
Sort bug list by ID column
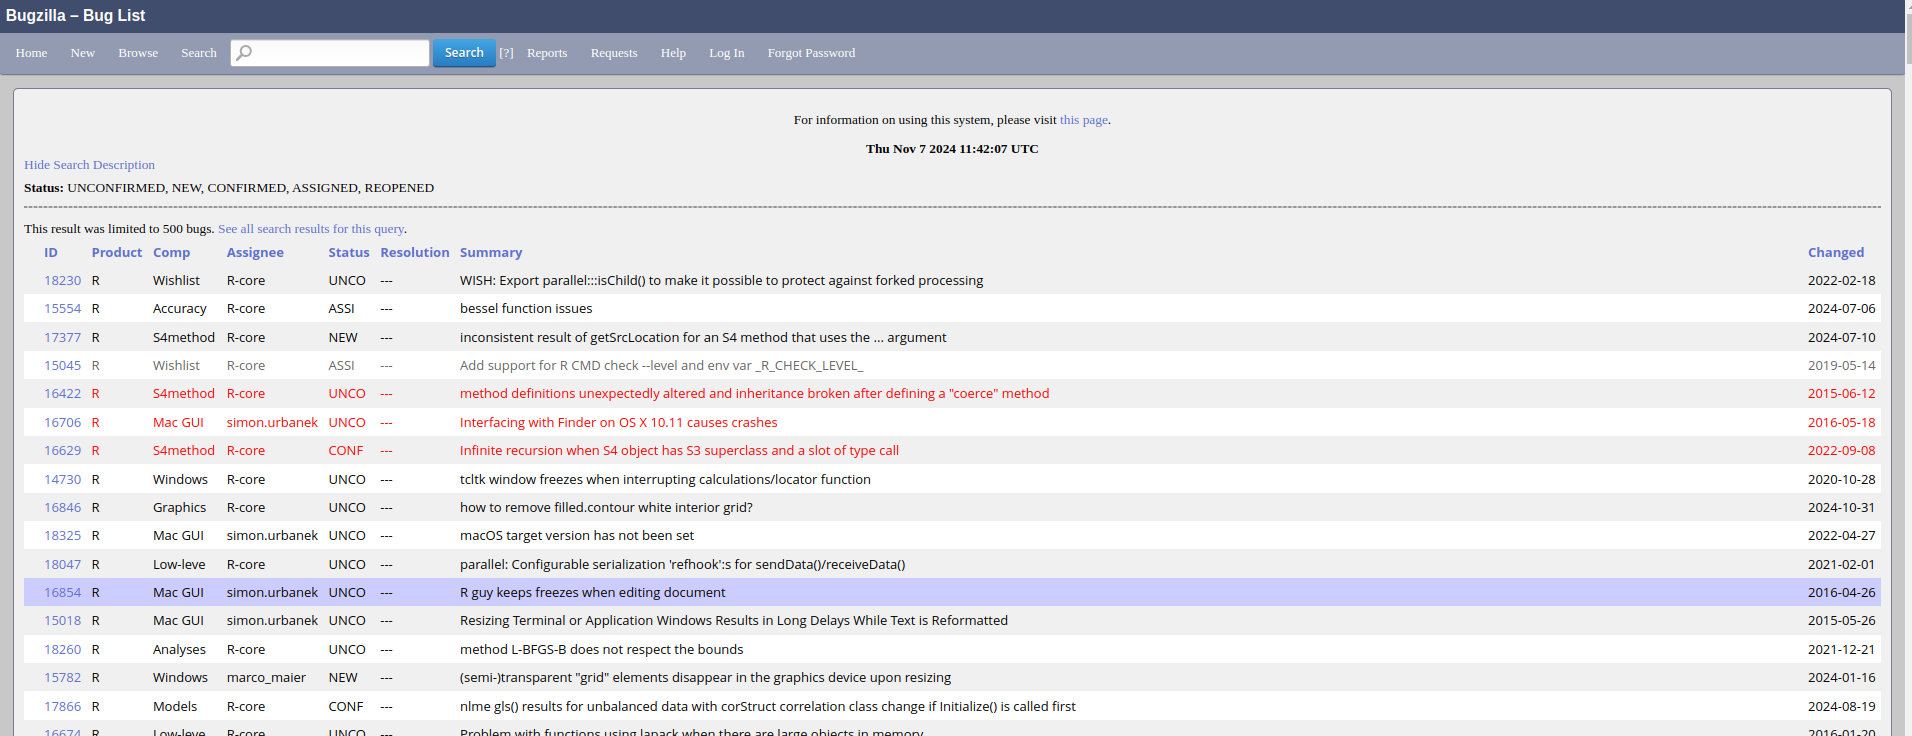point(51,253)
